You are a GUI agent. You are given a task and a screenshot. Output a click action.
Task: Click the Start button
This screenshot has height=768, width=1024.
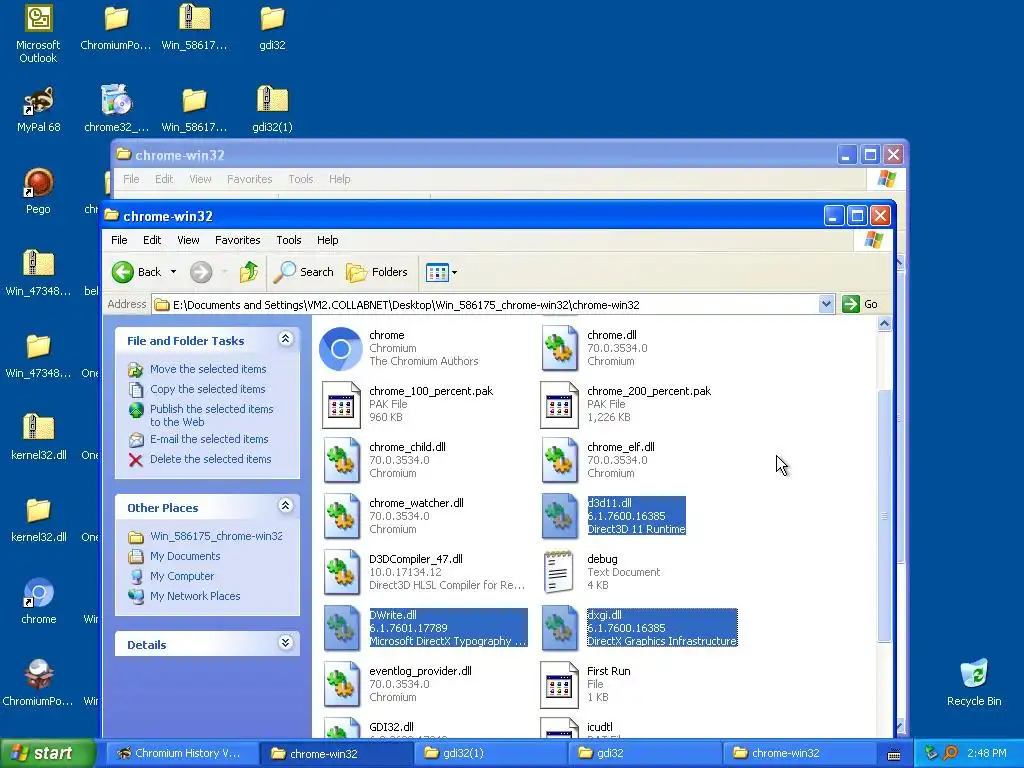(47, 753)
